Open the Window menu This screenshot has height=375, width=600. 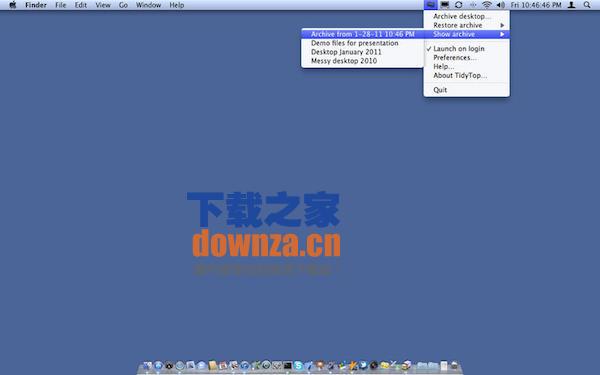pyautogui.click(x=148, y=5)
